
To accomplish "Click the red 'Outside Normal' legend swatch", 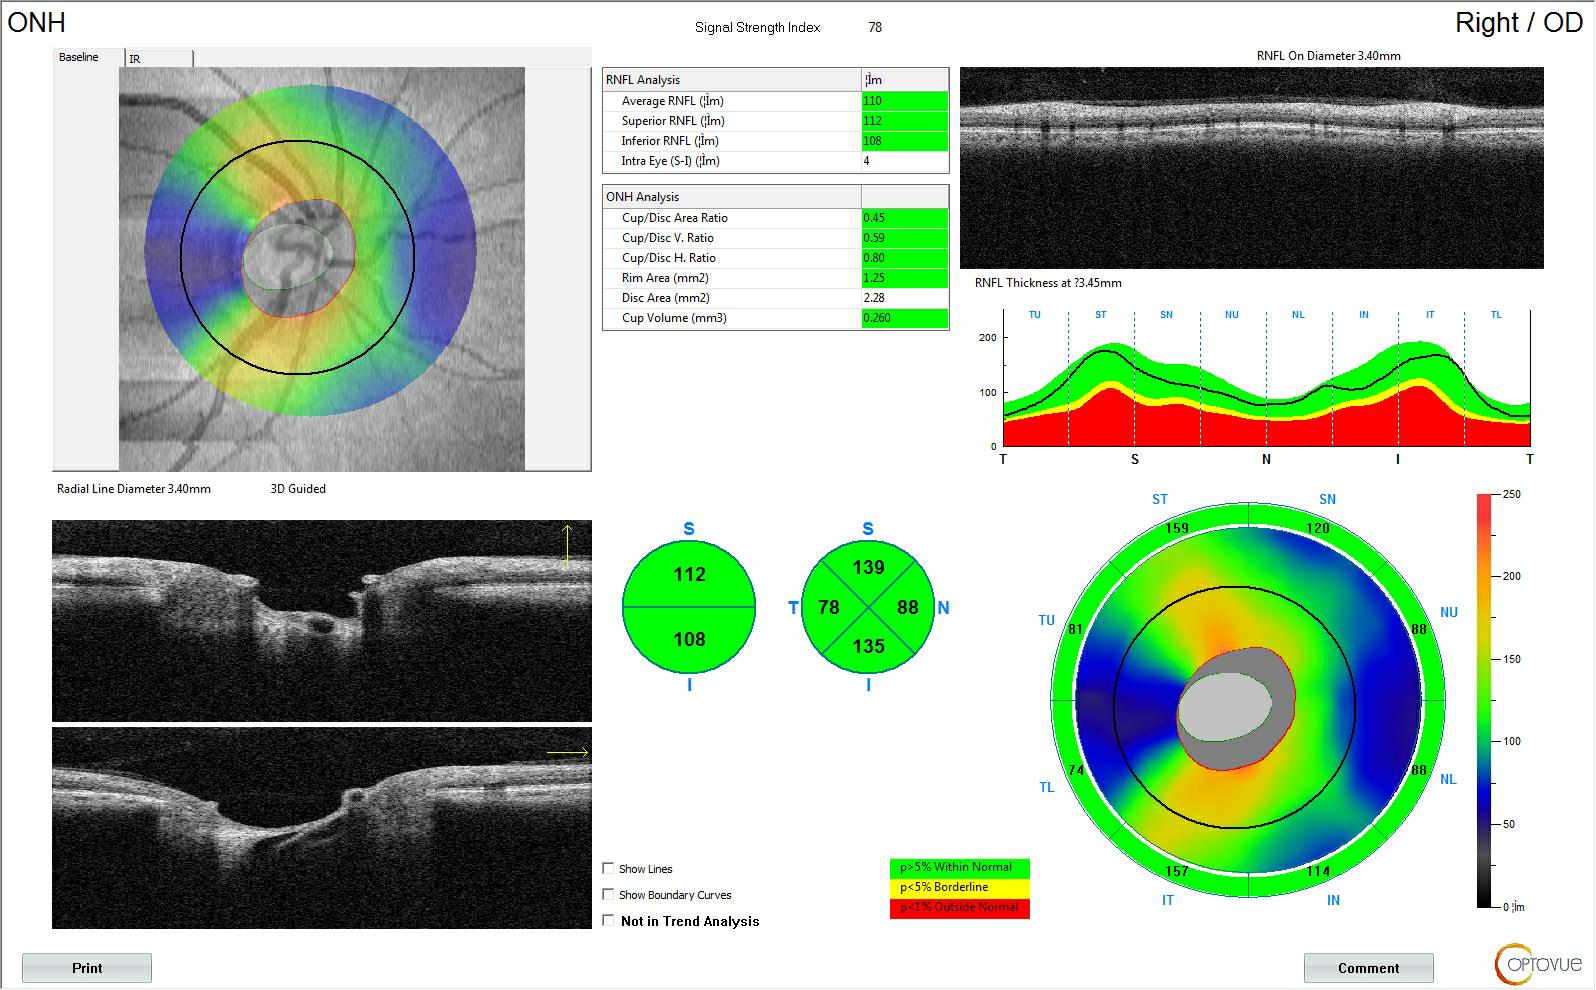I will 959,907.
